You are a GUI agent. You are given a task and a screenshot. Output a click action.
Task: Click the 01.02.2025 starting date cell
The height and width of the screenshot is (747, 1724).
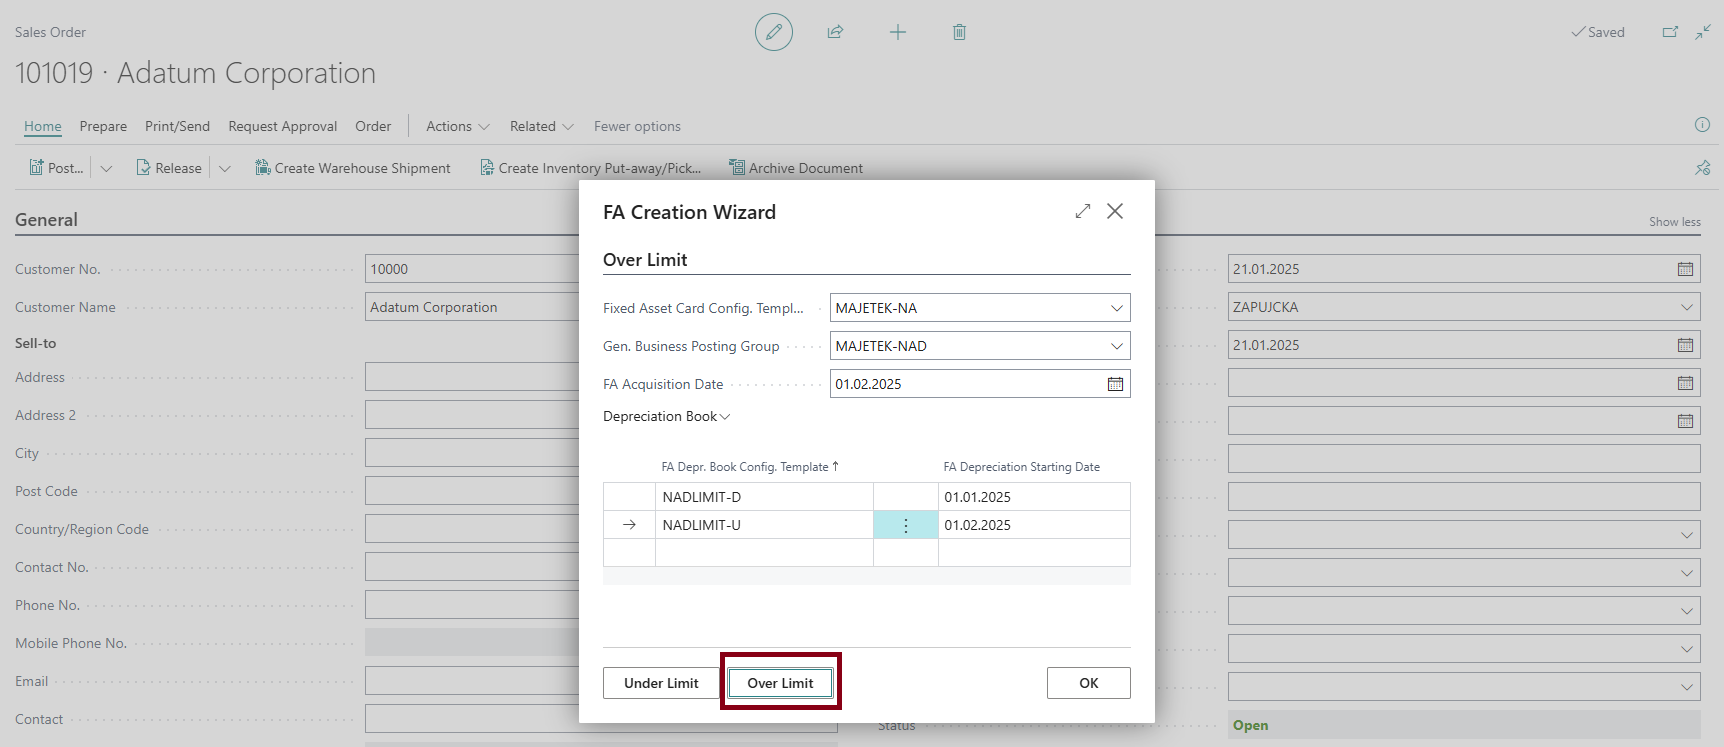1034,525
